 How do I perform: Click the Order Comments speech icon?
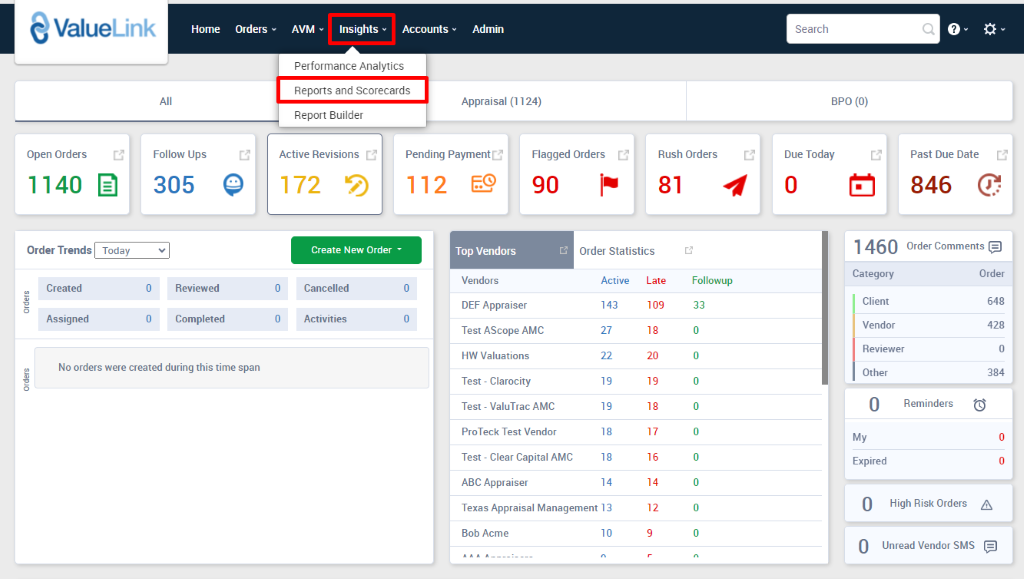995,247
